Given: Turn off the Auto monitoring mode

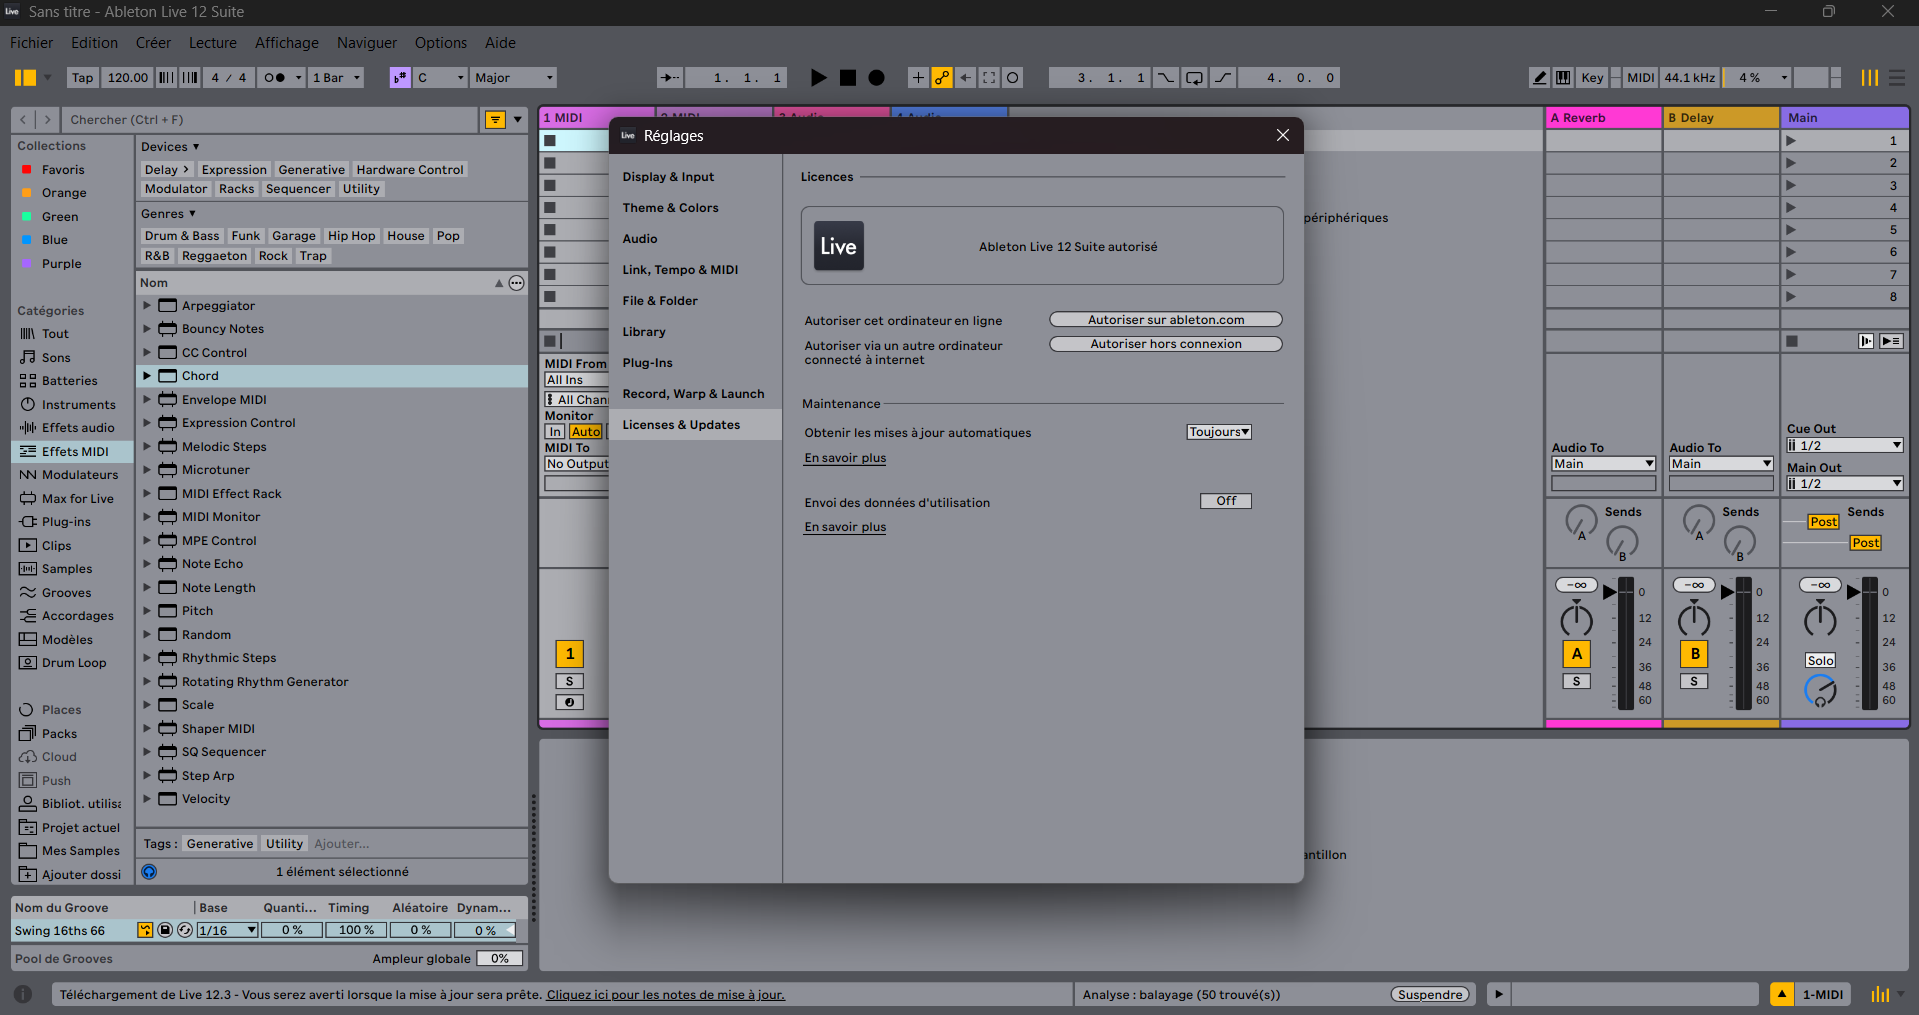Looking at the screenshot, I should (586, 431).
